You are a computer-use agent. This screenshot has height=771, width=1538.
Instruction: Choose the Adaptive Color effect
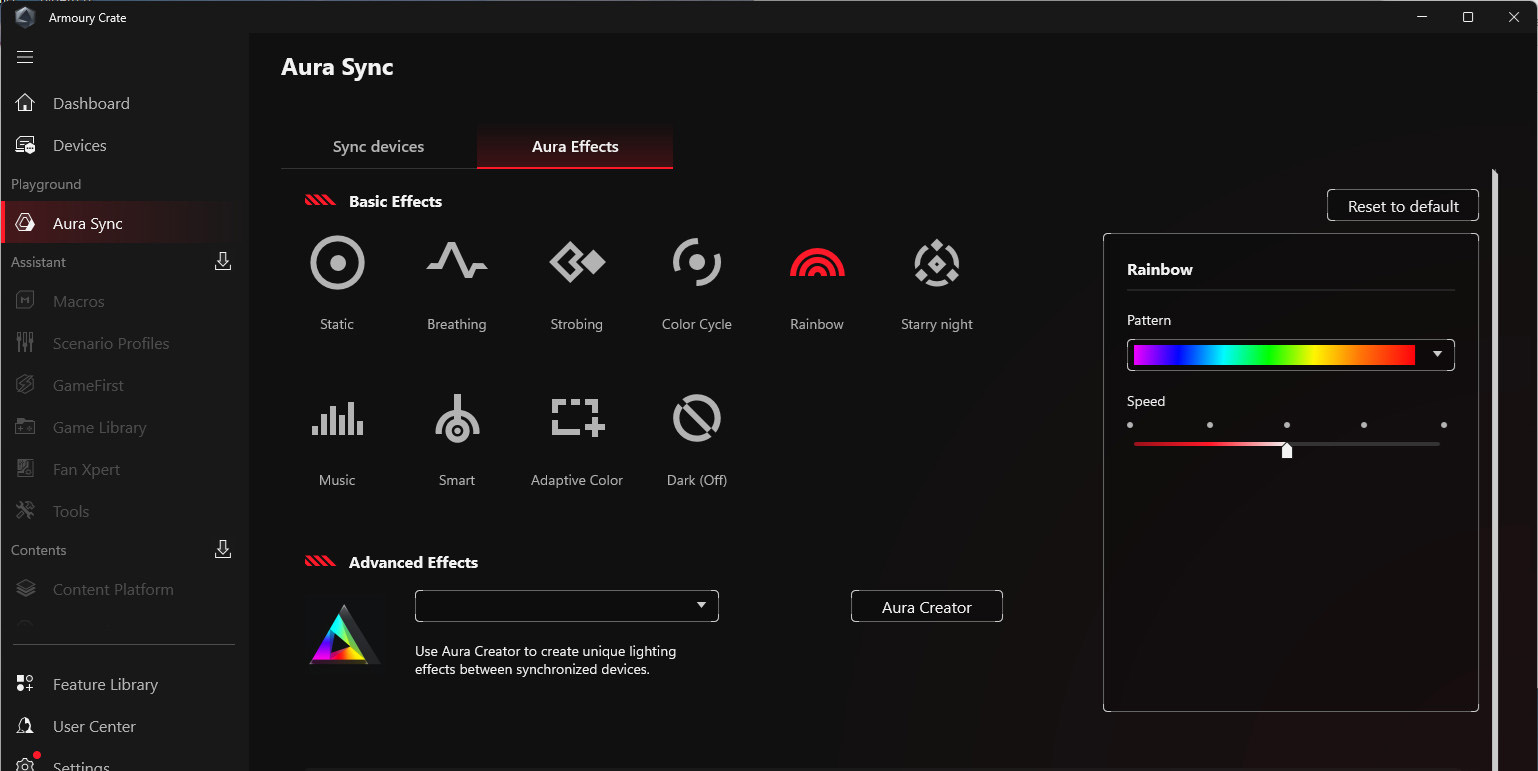[x=577, y=420]
